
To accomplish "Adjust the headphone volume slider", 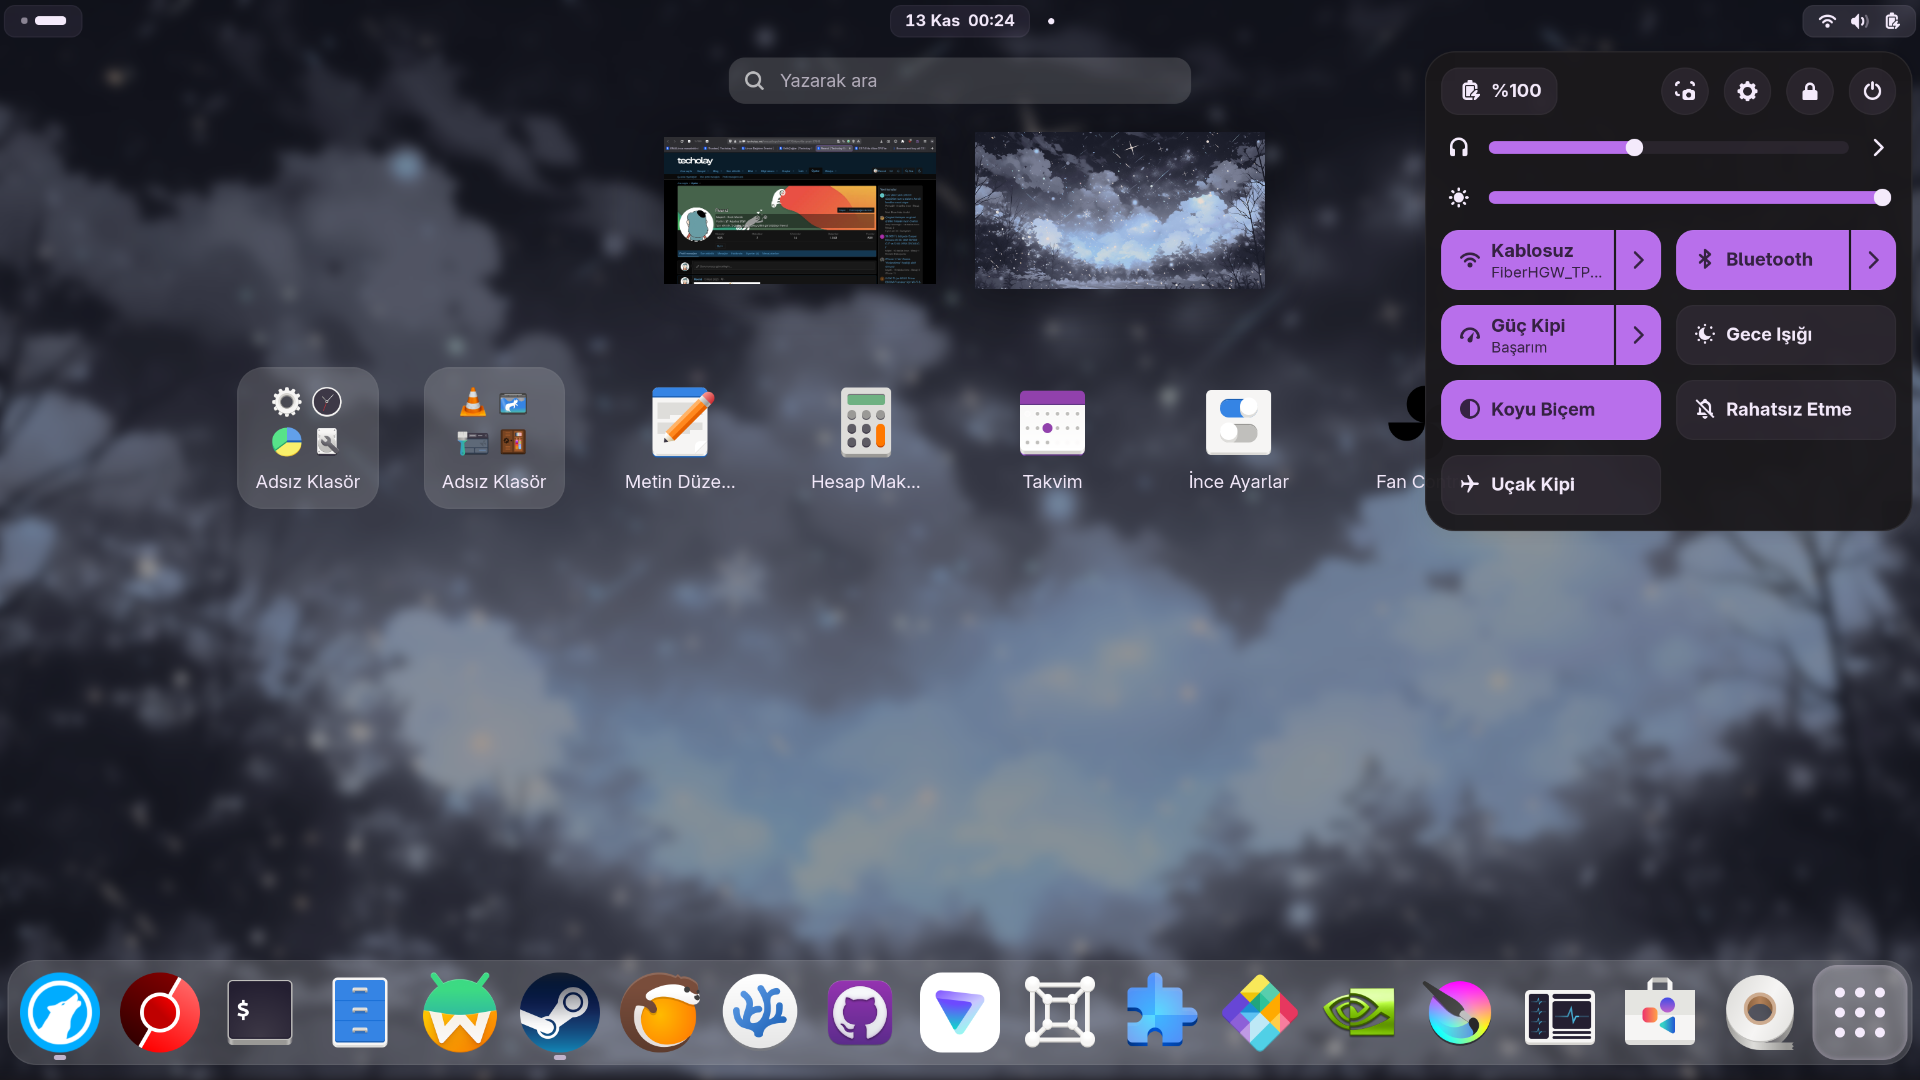I will 1668,148.
